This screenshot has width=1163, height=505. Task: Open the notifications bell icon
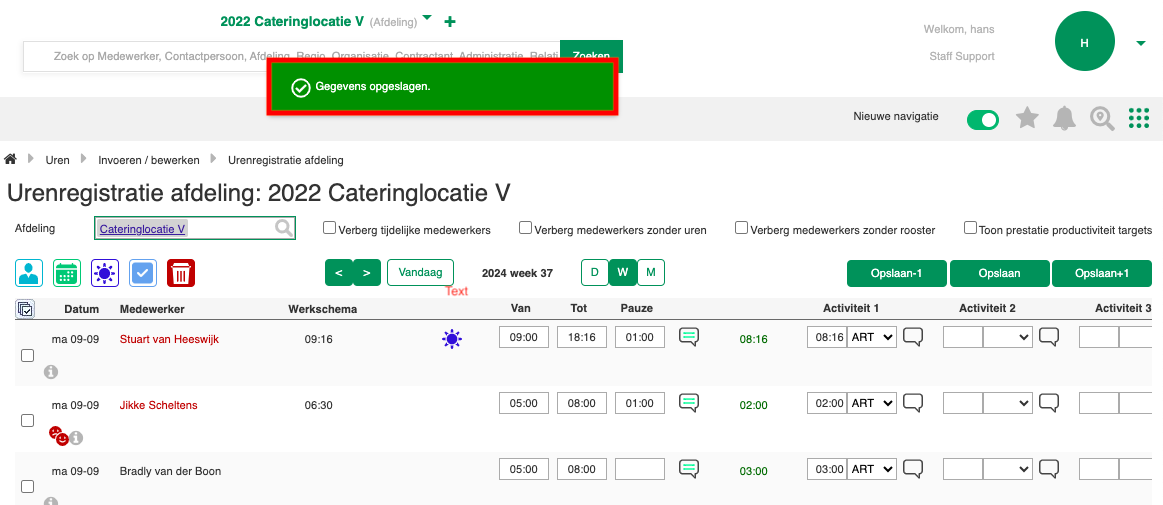1065,119
